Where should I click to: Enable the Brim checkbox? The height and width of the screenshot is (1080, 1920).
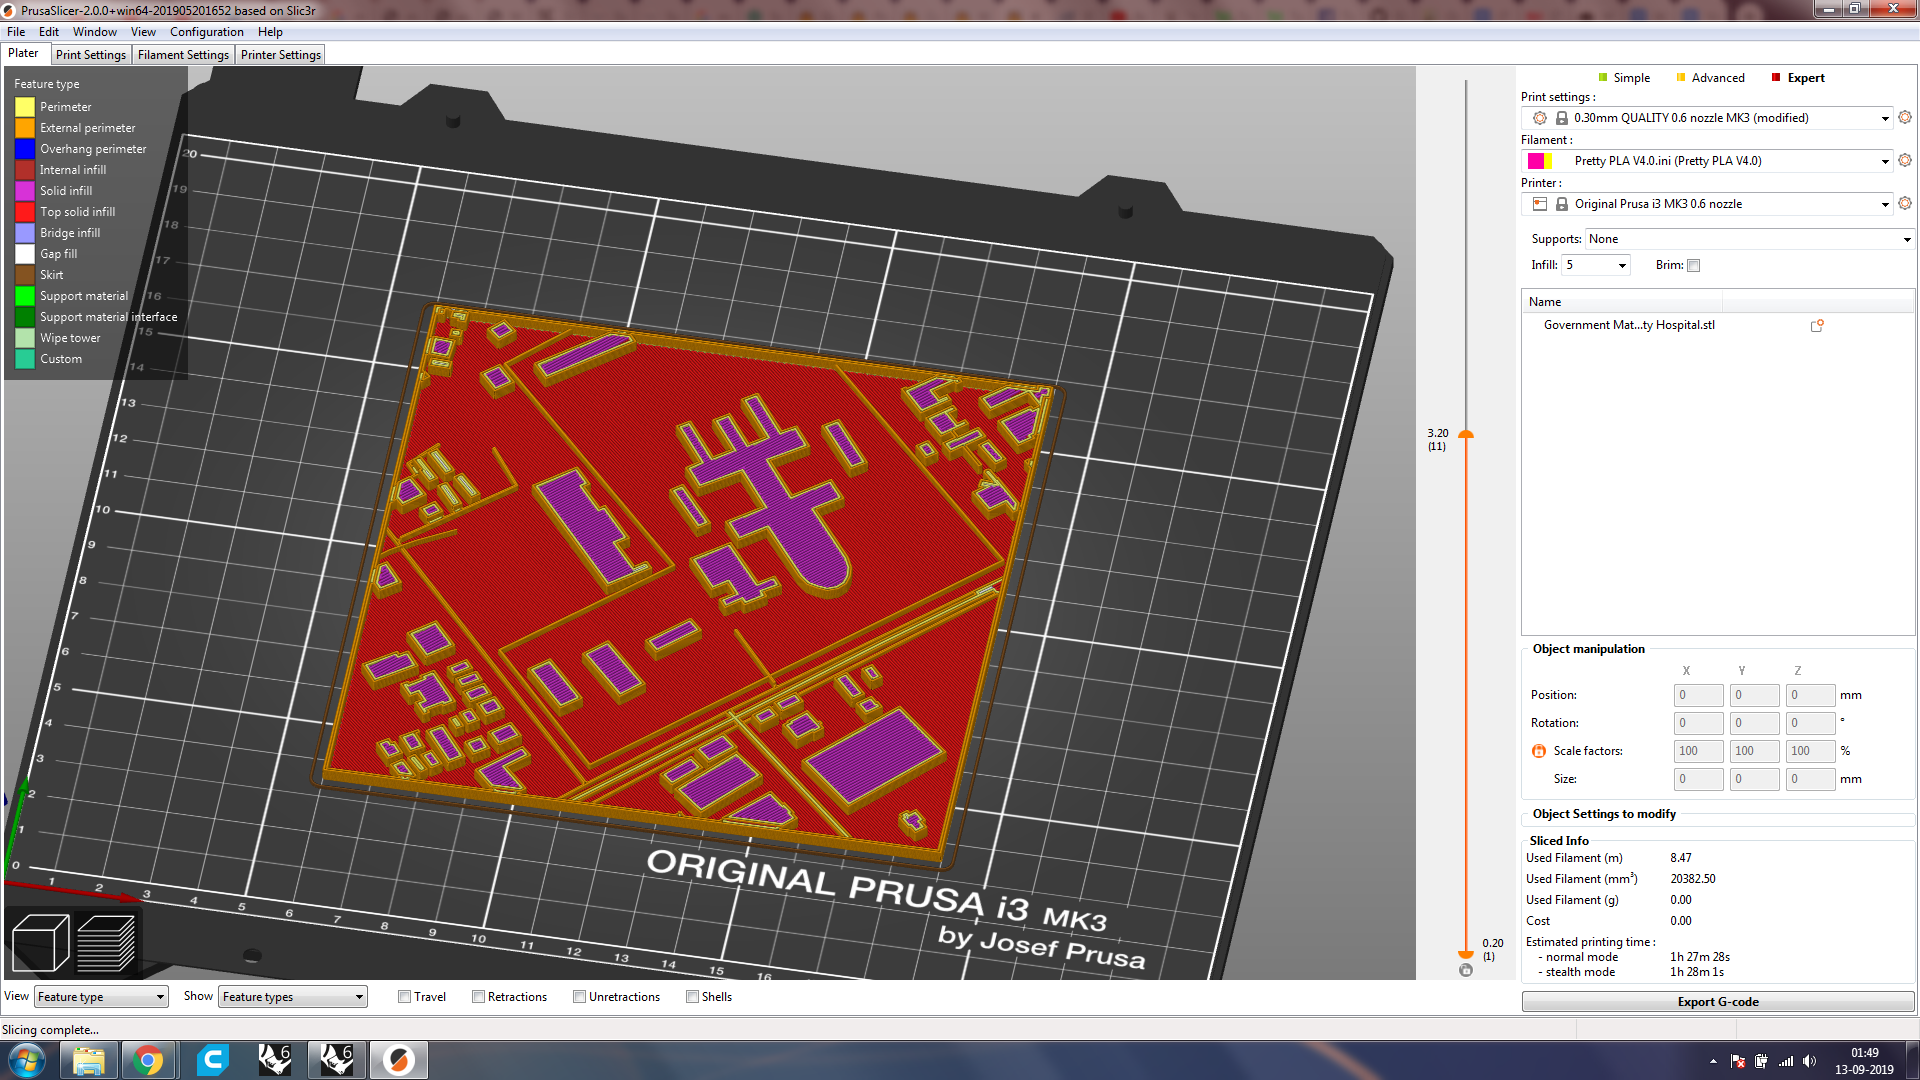(1694, 265)
